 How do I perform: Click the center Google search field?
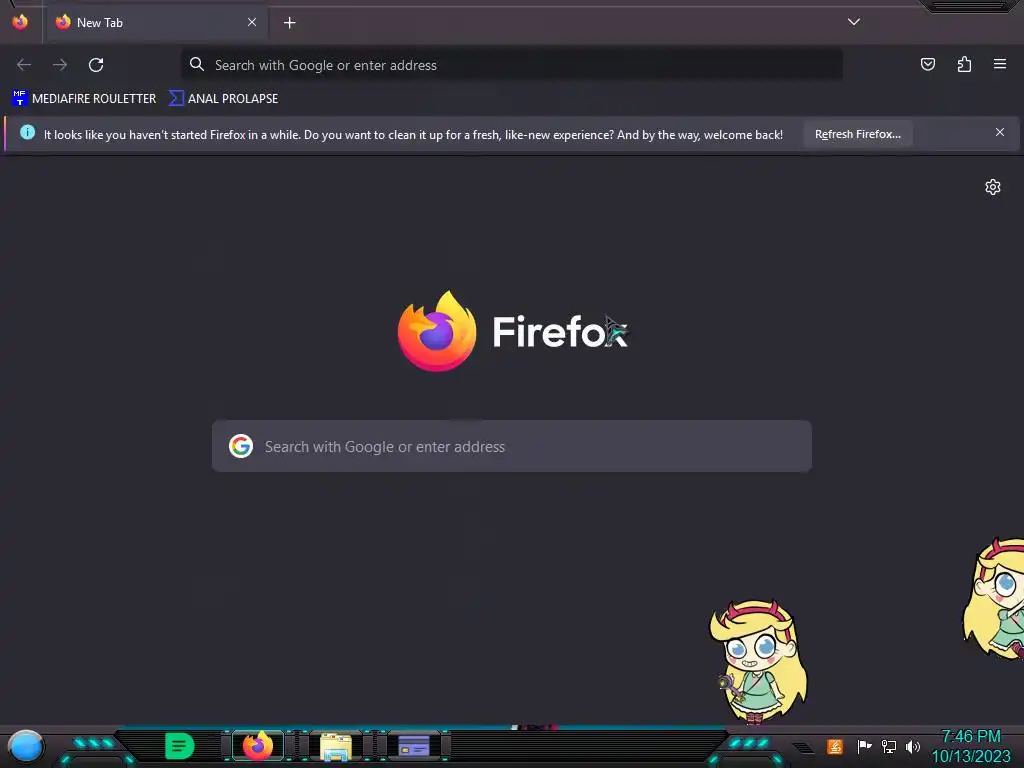coord(511,446)
